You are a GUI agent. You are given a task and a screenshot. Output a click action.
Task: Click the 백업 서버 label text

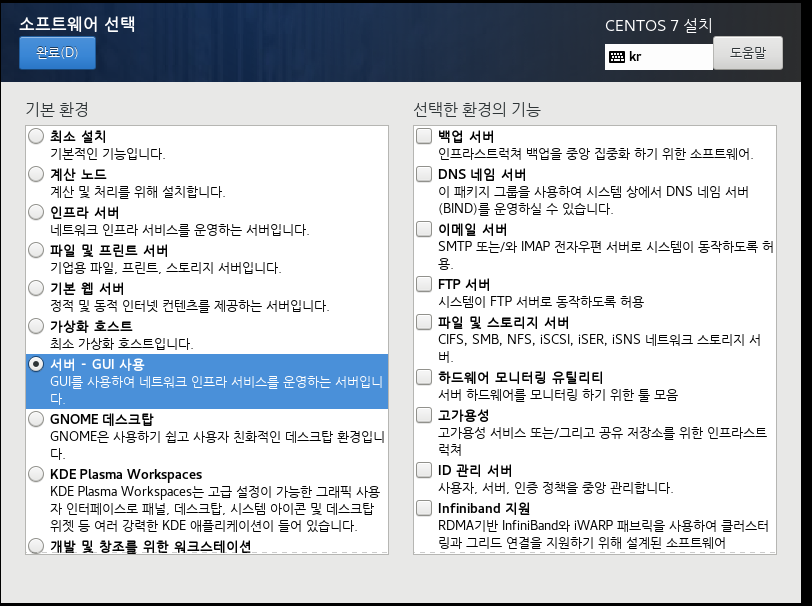(x=466, y=136)
